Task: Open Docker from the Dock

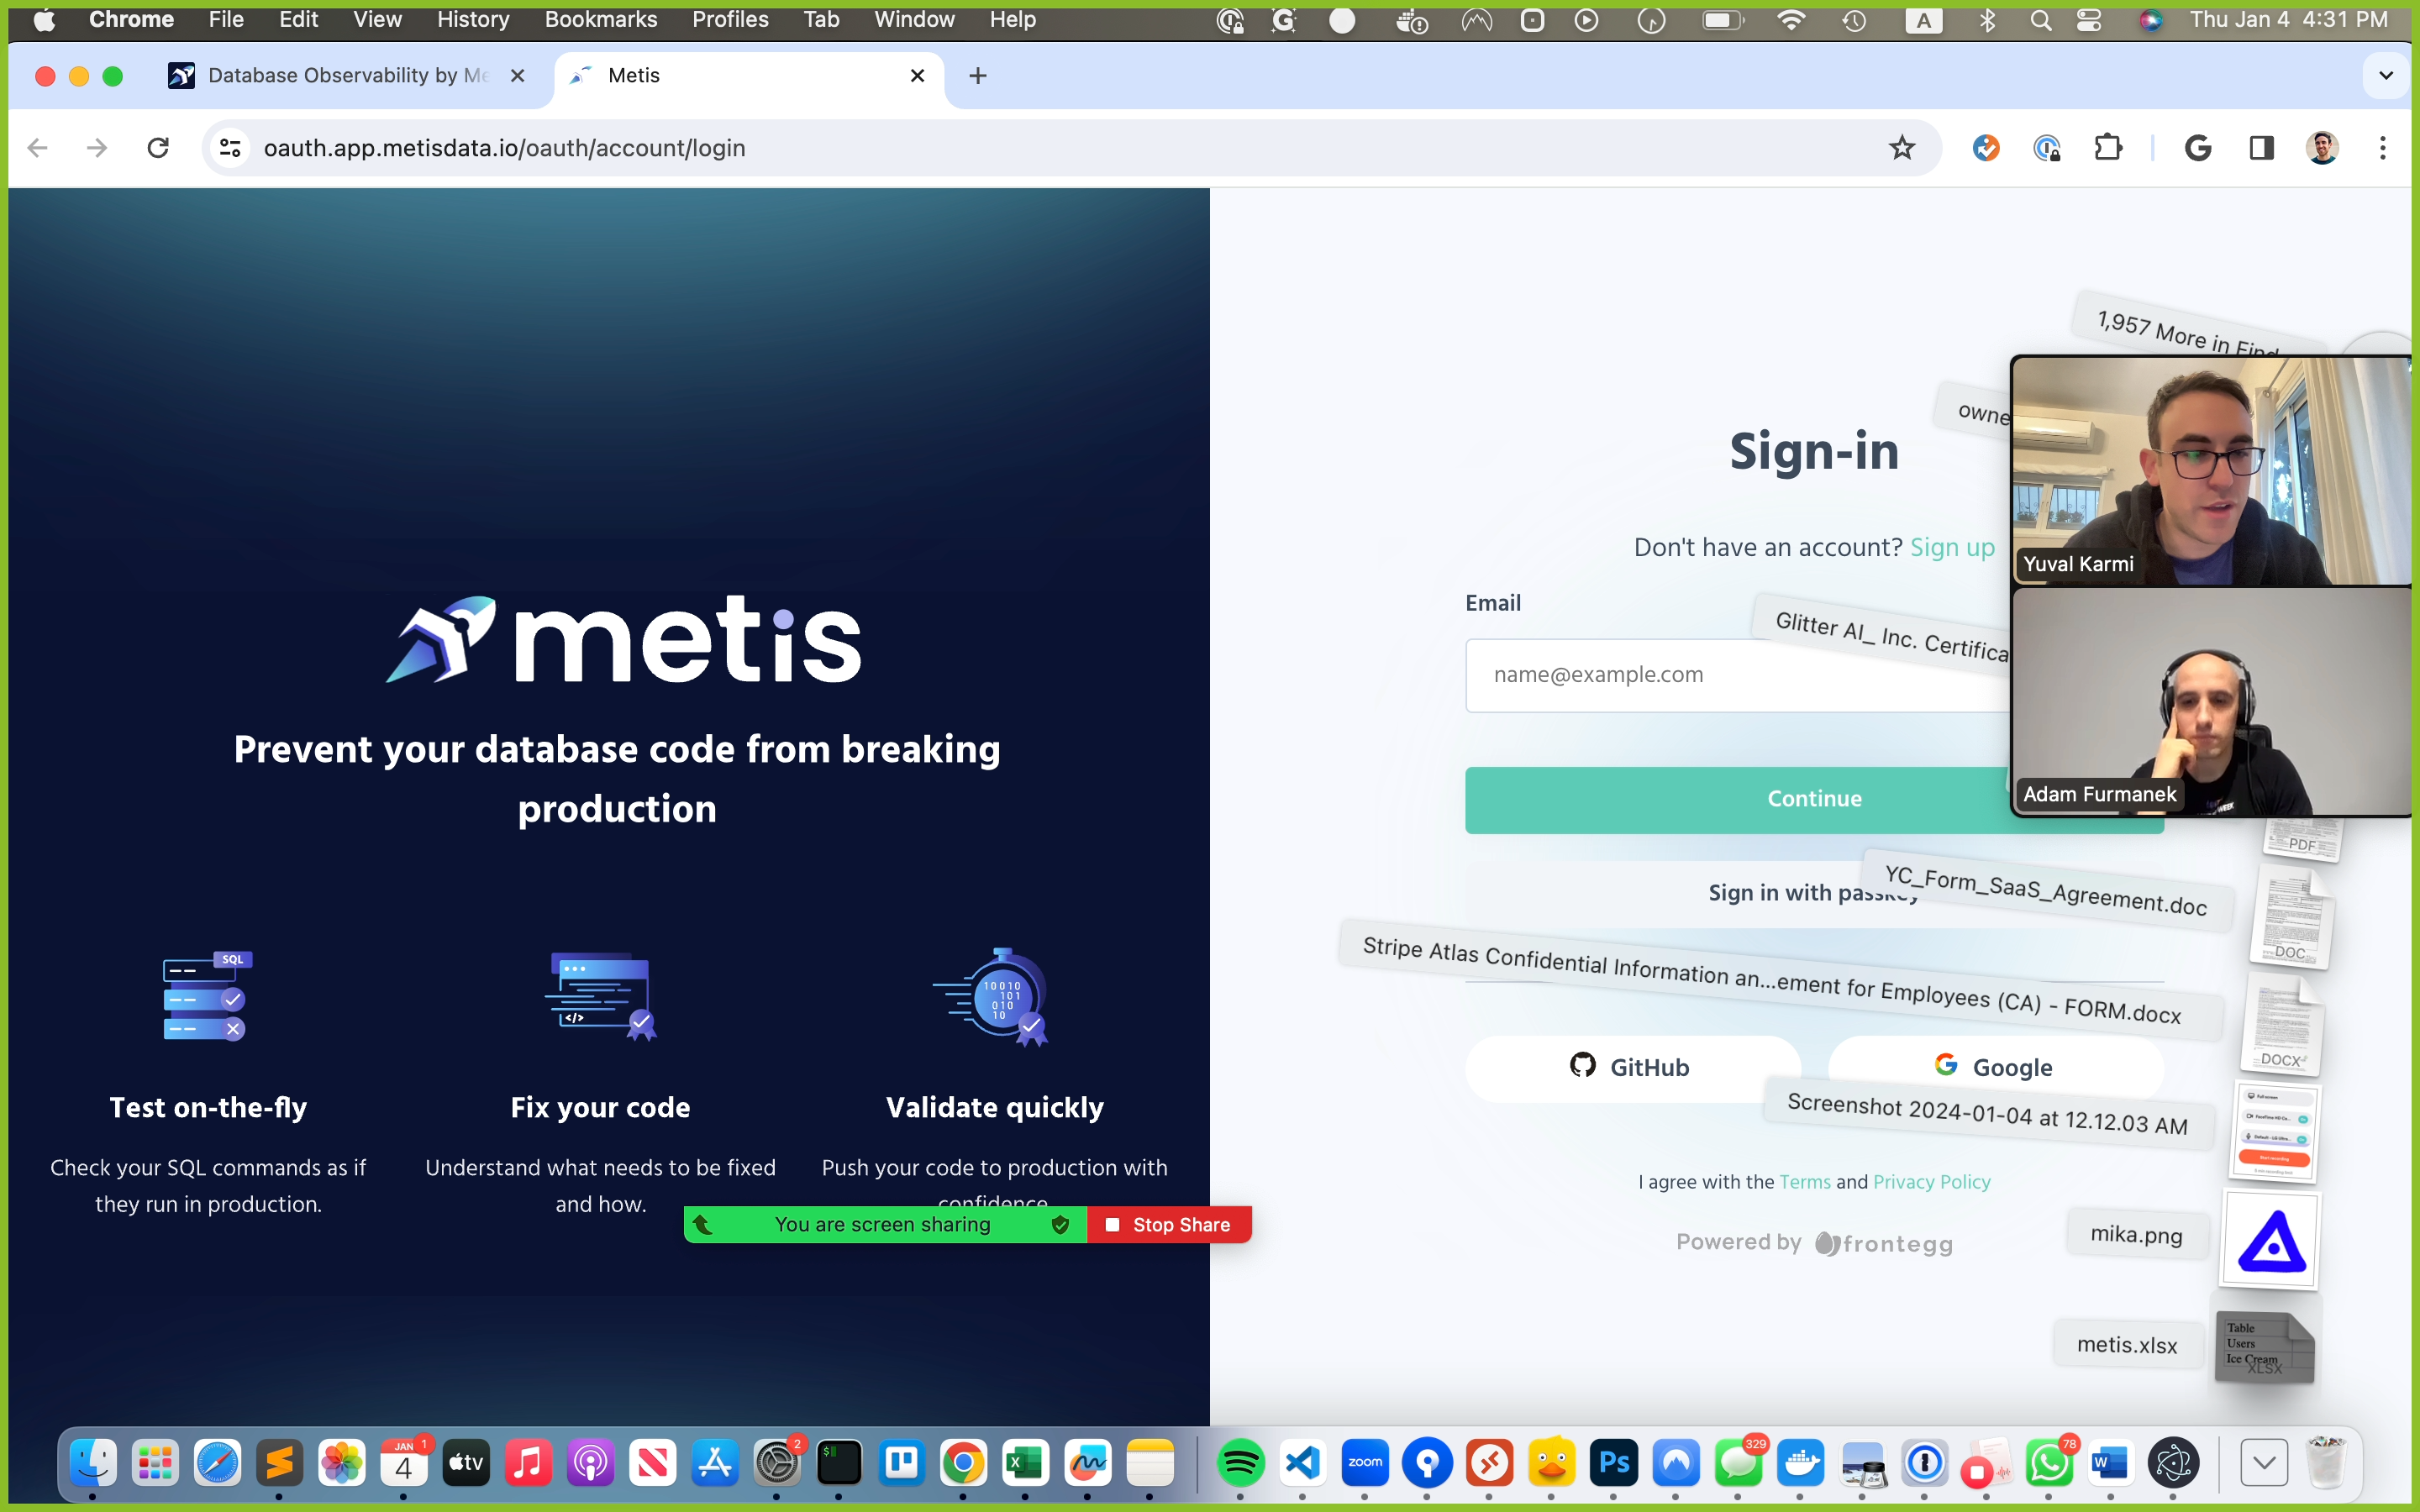Action: 1801,1464
